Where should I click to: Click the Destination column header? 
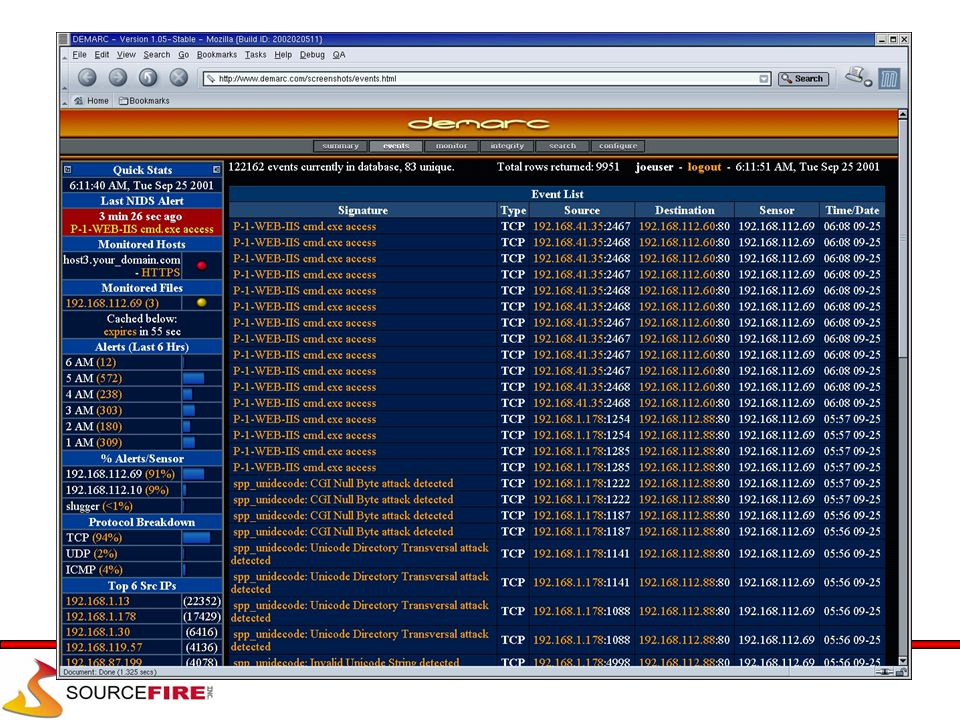(x=684, y=210)
